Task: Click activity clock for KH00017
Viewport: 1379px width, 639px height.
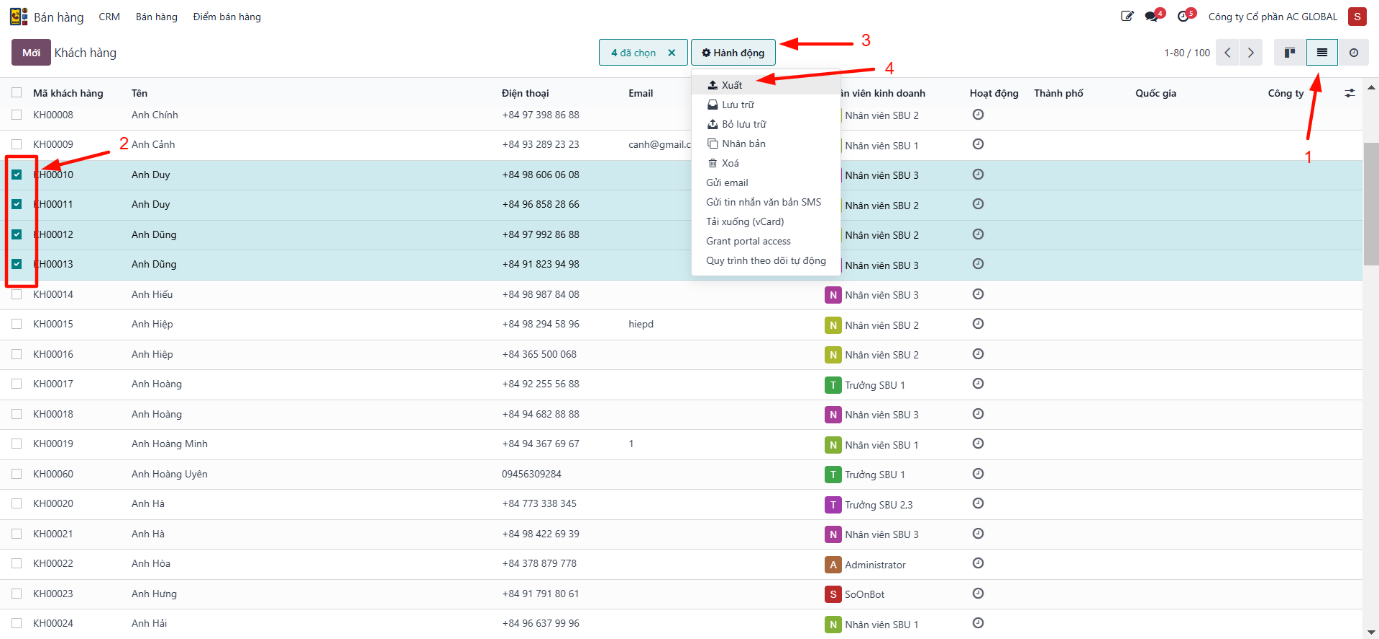Action: [978, 384]
